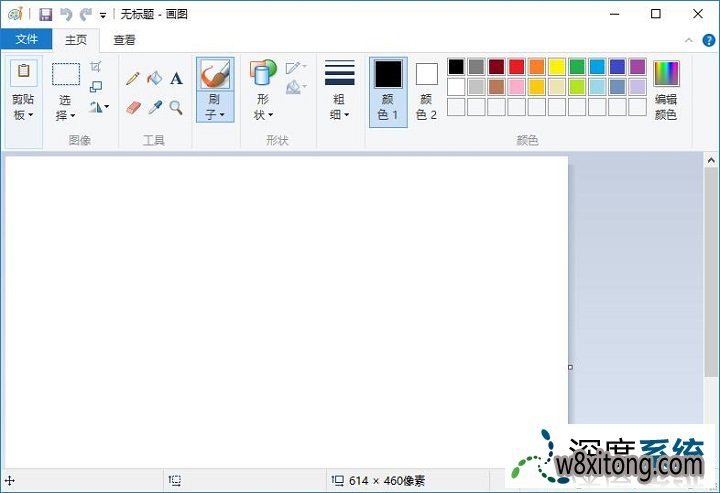Click the rectangular Select button
The width and height of the screenshot is (720, 493).
pyautogui.click(x=66, y=75)
